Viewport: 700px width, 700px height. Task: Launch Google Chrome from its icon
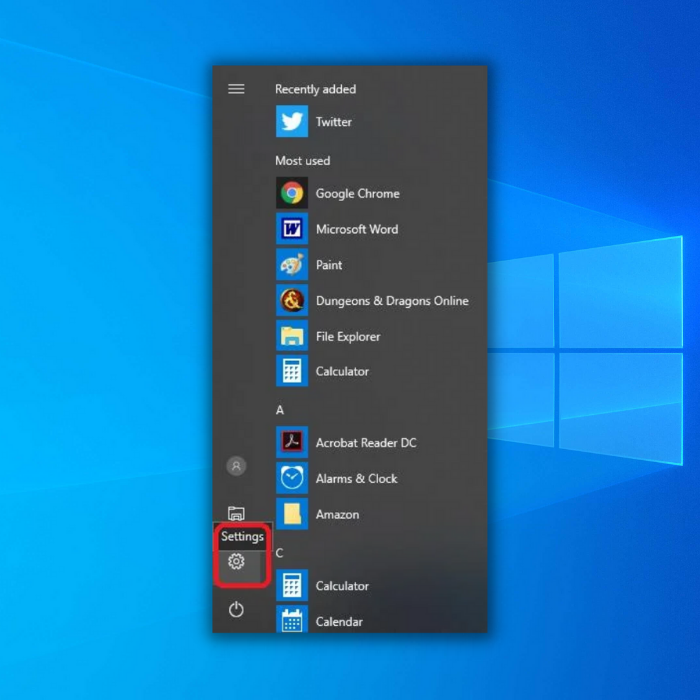click(x=292, y=193)
